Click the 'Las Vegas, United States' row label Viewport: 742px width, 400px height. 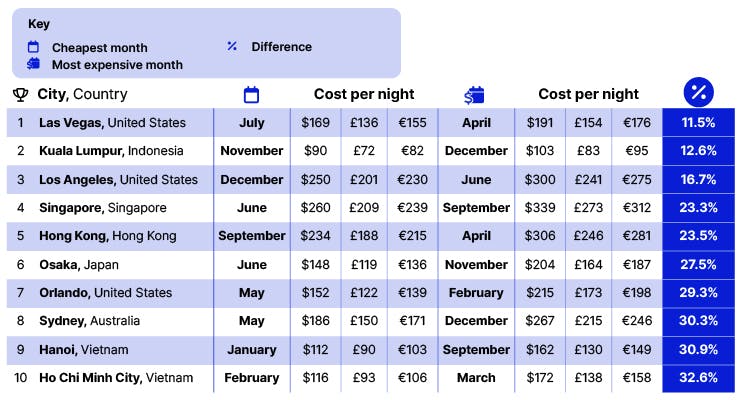coord(112,123)
